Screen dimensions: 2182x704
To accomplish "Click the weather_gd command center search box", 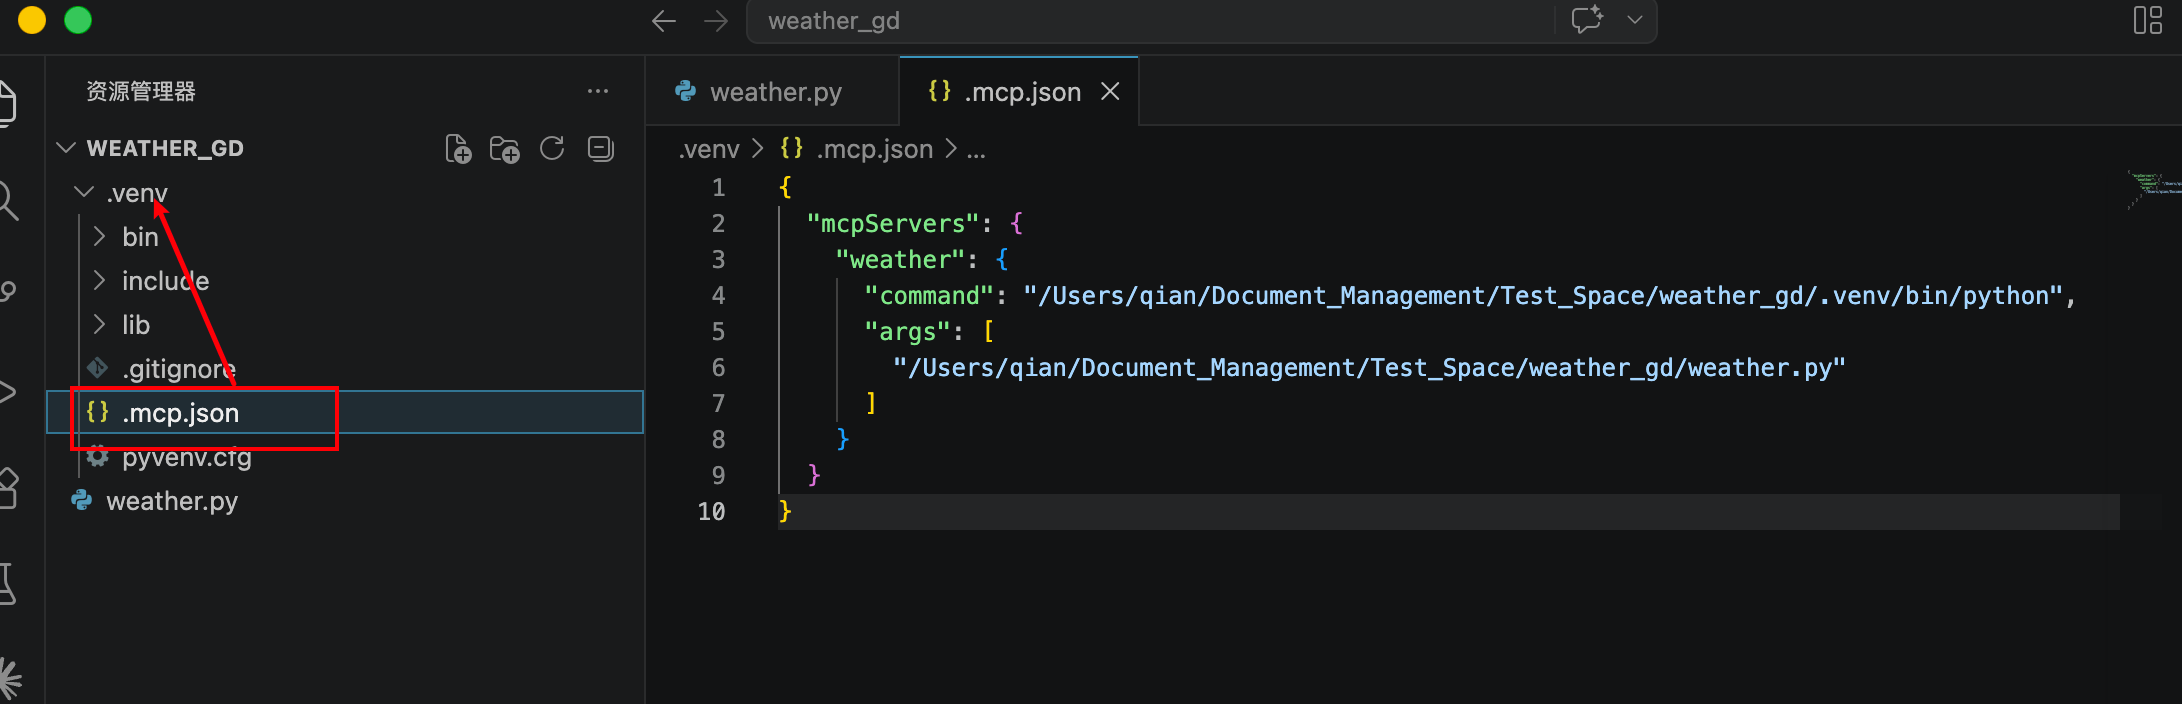I will click(x=1150, y=21).
